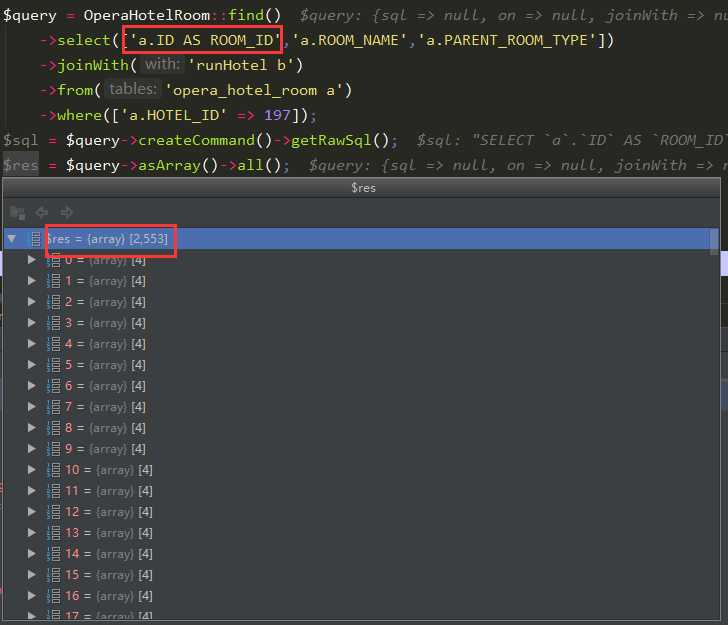Click the 'where' method name
This screenshot has width=728, height=625.
click(x=79, y=115)
